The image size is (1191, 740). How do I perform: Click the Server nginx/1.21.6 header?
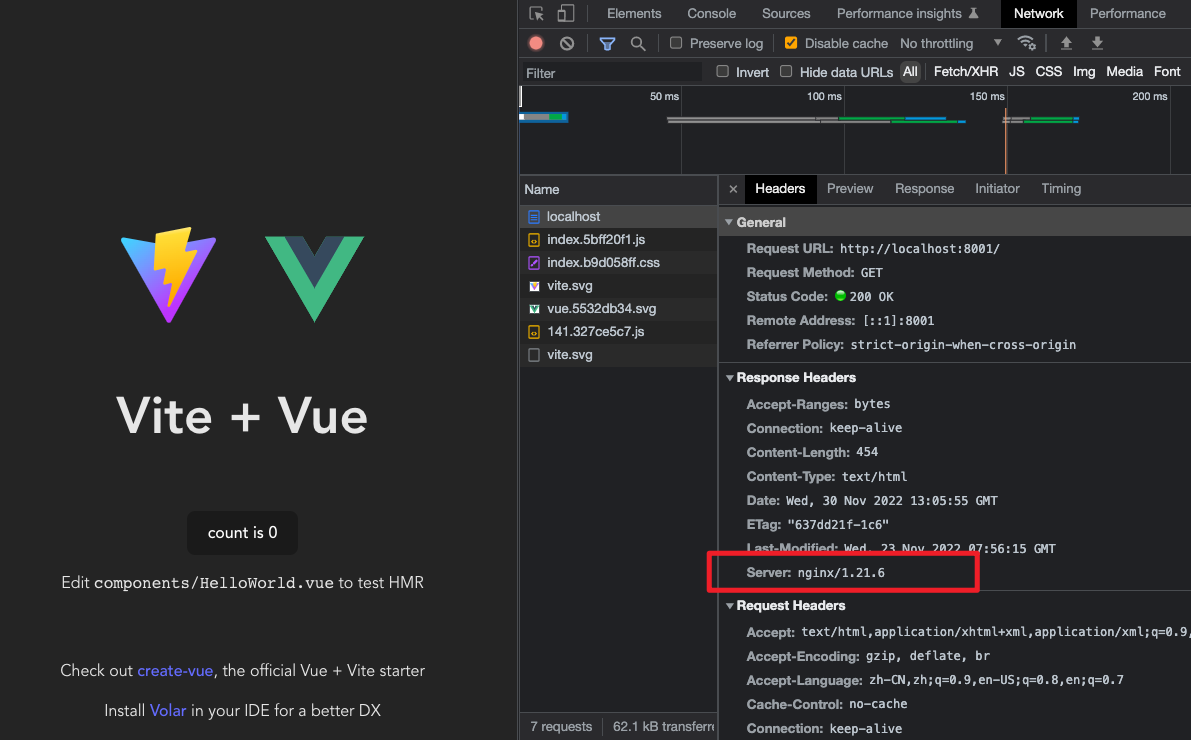point(815,573)
